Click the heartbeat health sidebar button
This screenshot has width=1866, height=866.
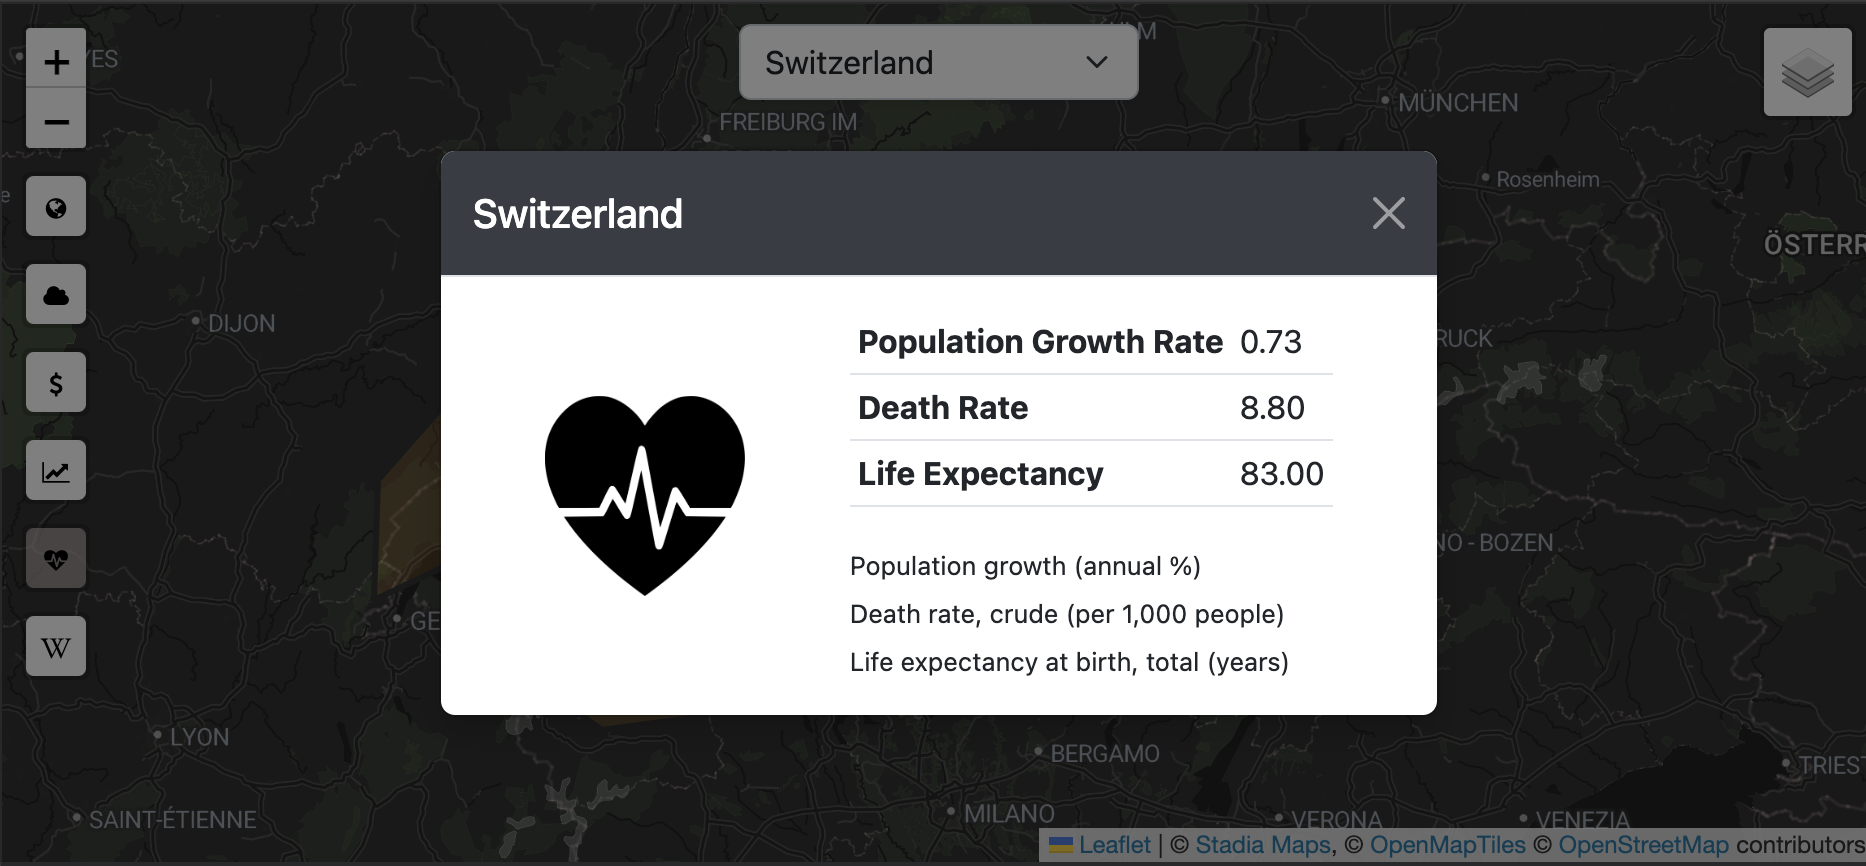[x=56, y=559]
